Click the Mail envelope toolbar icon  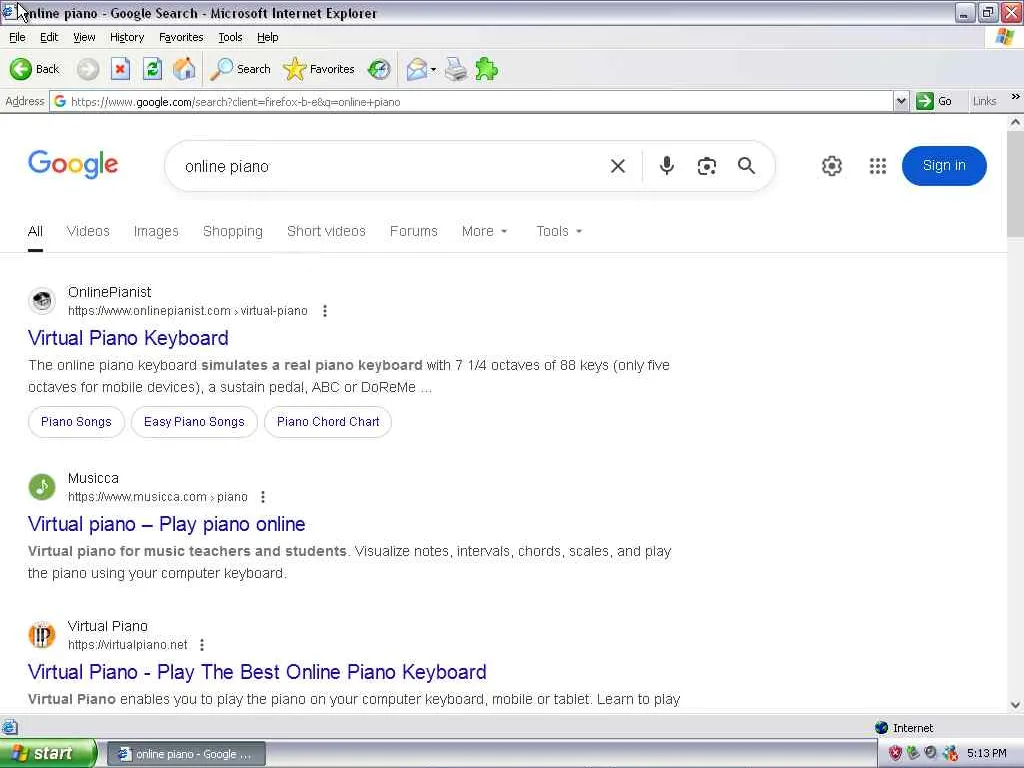416,69
